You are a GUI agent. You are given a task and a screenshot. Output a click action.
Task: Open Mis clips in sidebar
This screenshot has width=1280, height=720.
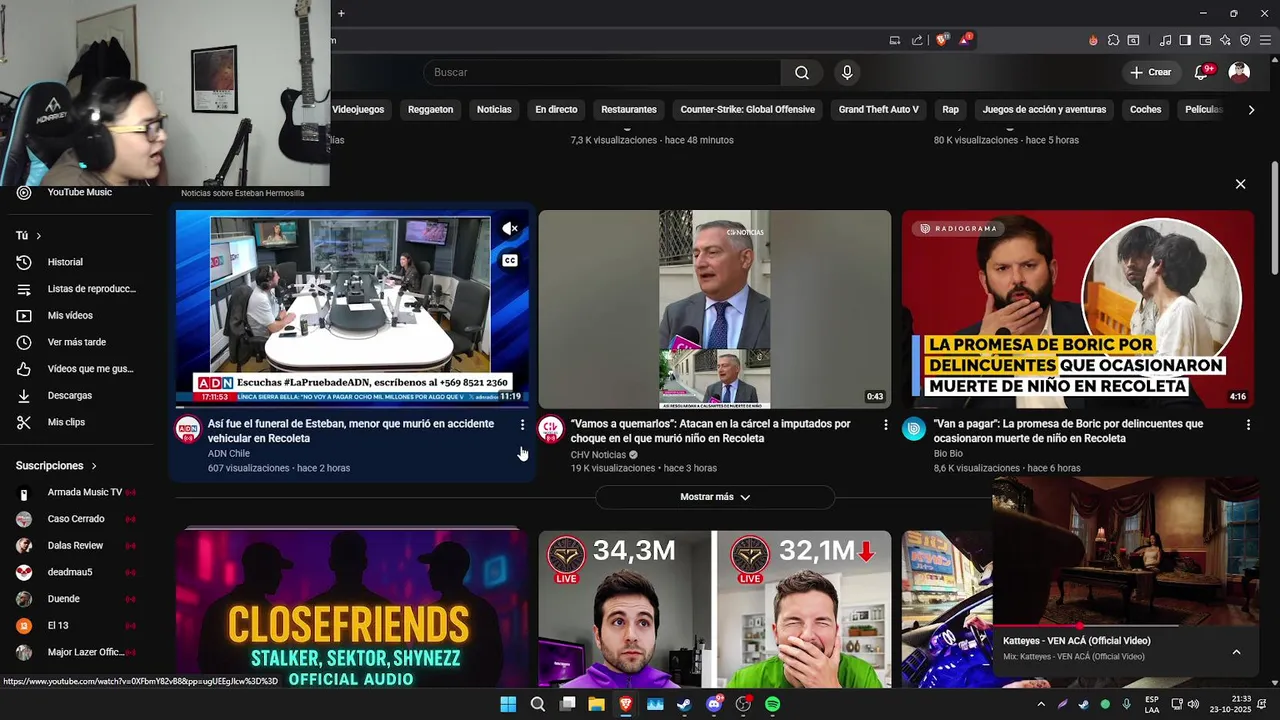coord(78,422)
